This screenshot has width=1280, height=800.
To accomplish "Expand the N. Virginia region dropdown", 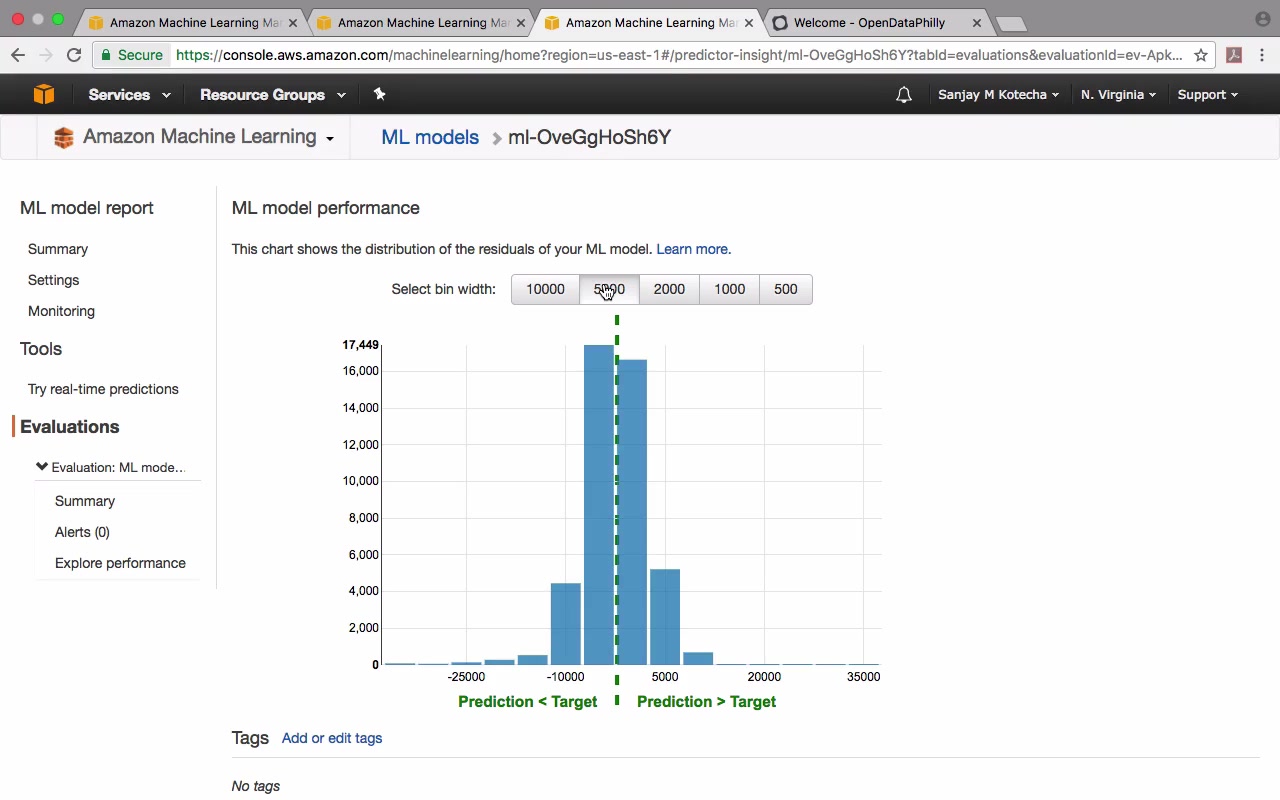I will (1118, 95).
